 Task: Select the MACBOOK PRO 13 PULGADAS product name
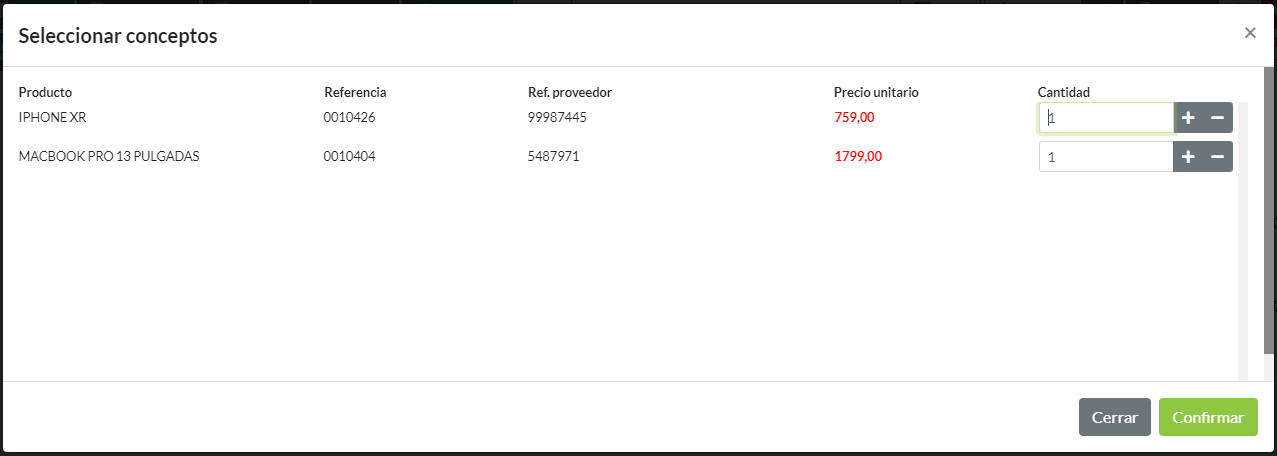(109, 156)
